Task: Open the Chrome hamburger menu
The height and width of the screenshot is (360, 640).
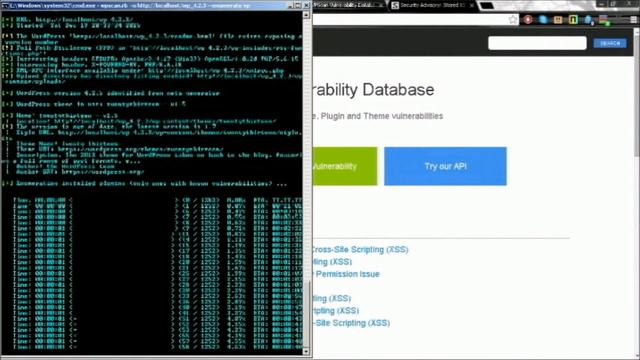Action: (x=633, y=20)
